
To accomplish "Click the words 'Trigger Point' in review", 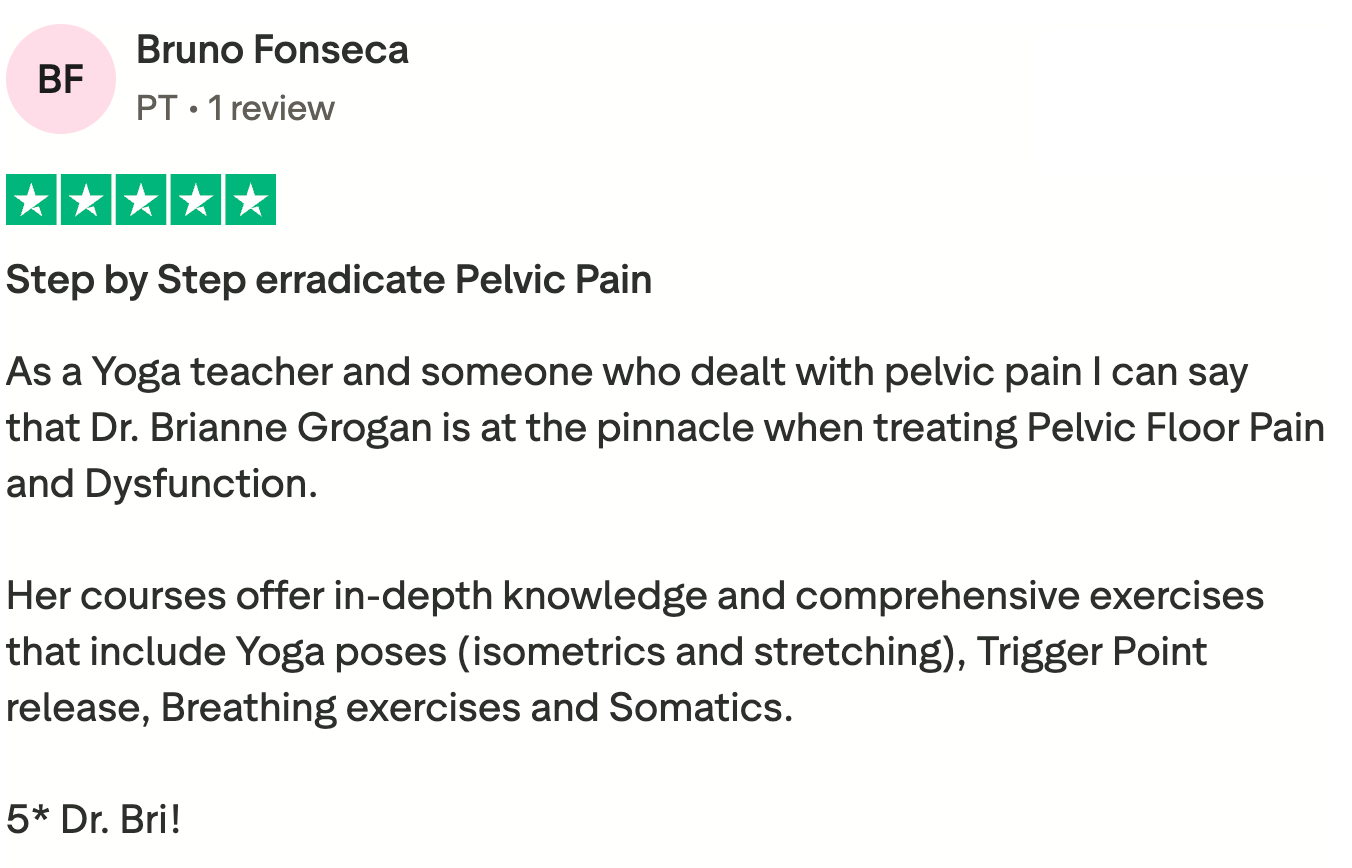I will point(1092,652).
